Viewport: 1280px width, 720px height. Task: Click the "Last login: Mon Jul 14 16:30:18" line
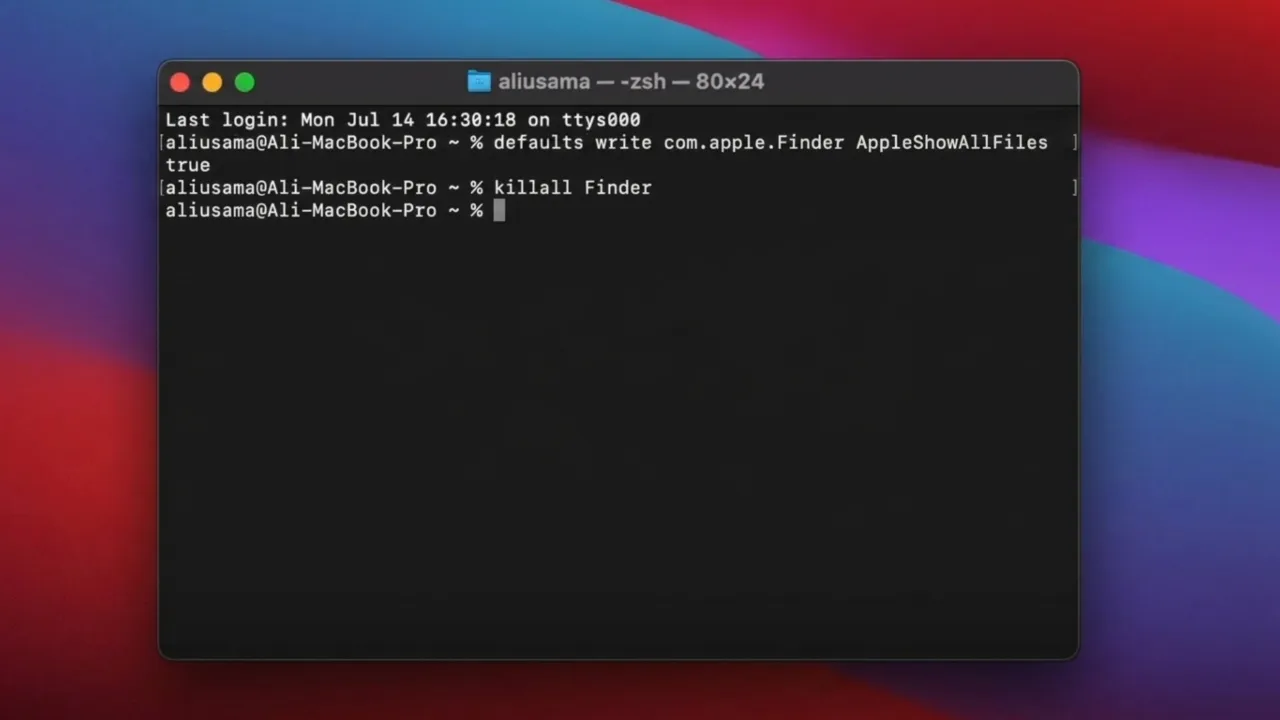point(403,120)
